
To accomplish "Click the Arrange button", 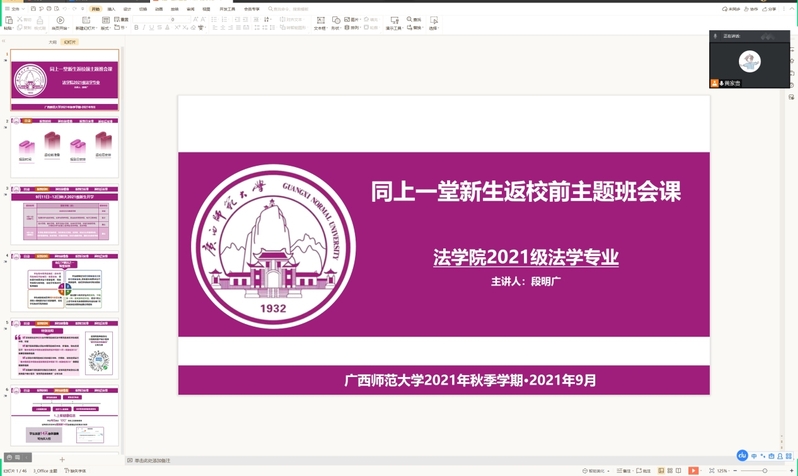I will [x=351, y=27].
